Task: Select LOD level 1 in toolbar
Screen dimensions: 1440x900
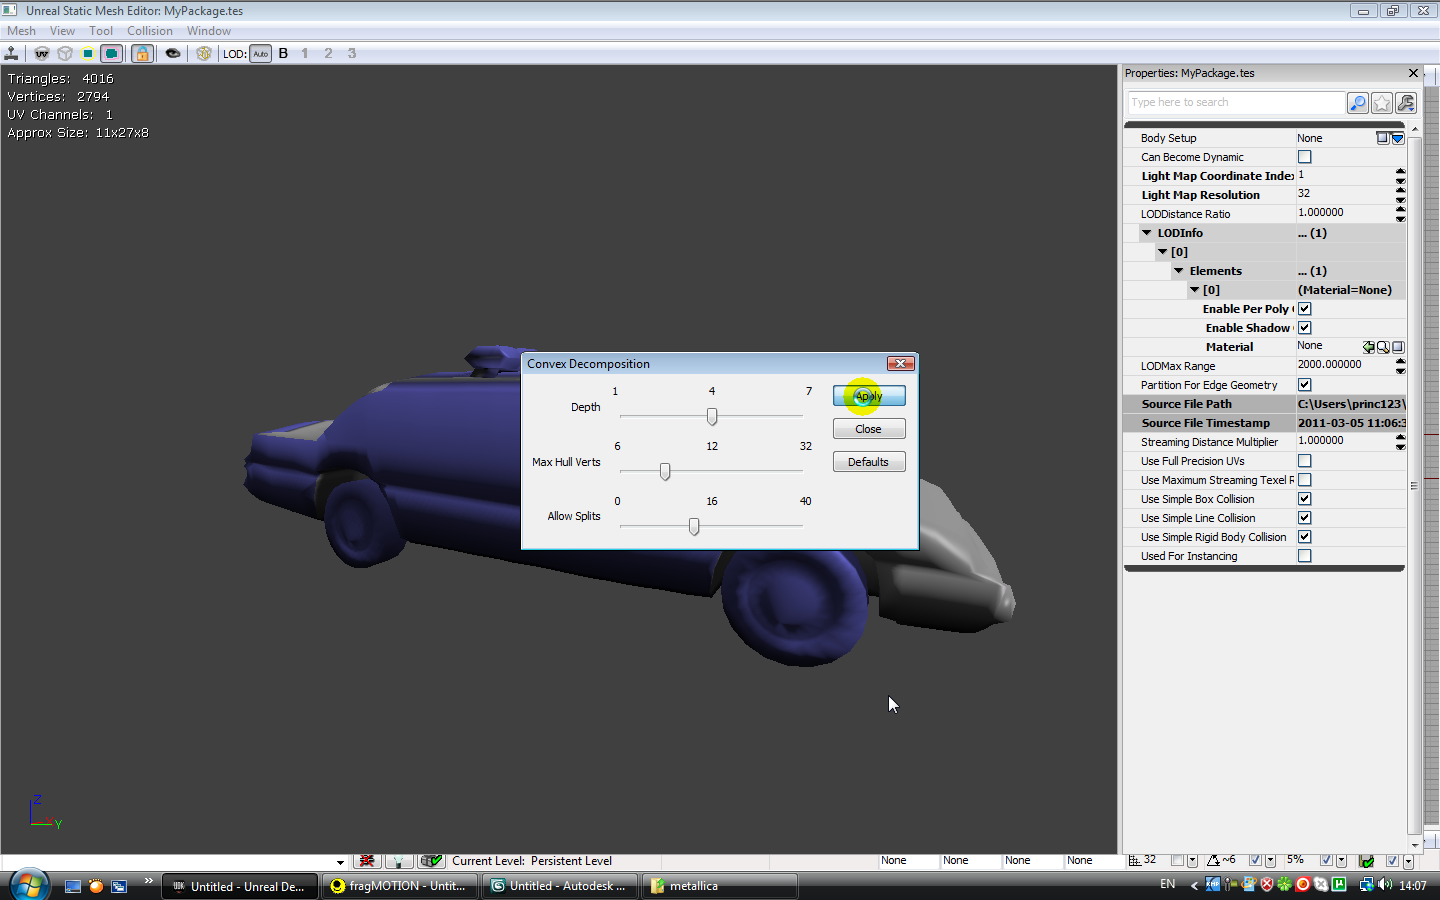Action: coord(305,53)
